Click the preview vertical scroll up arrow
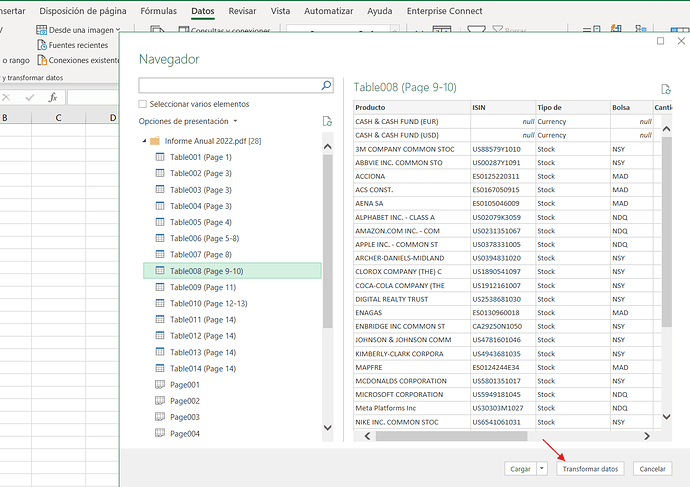690x487 pixels. tap(666, 129)
